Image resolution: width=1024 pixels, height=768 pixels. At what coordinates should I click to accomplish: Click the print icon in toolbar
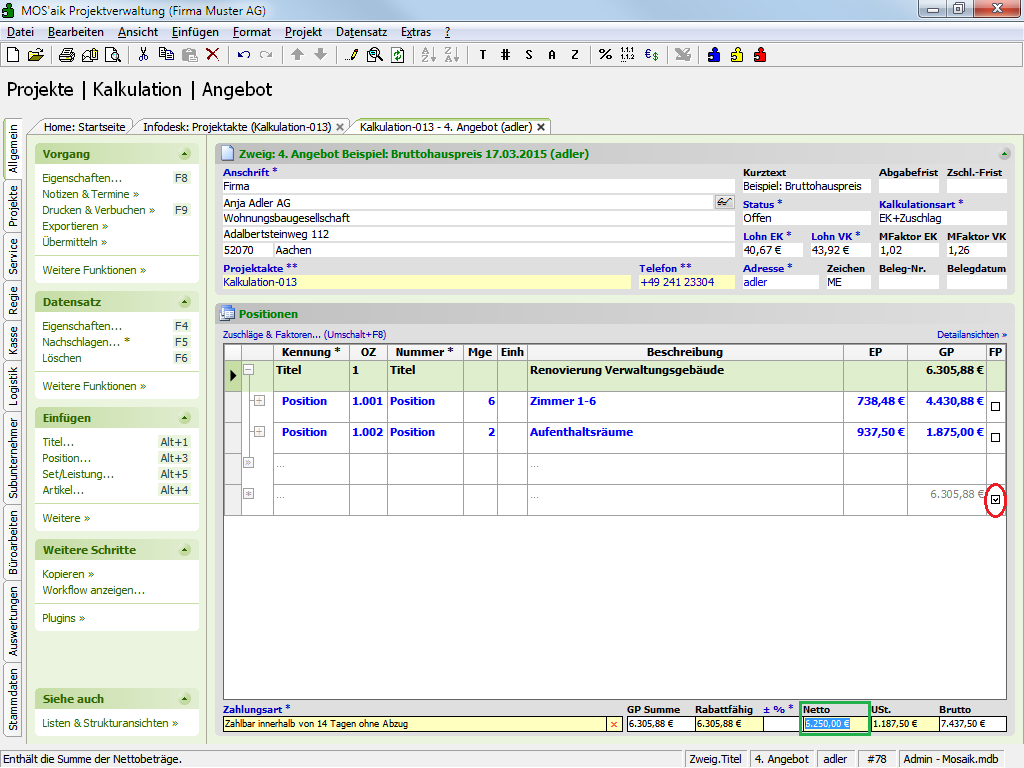click(67, 54)
